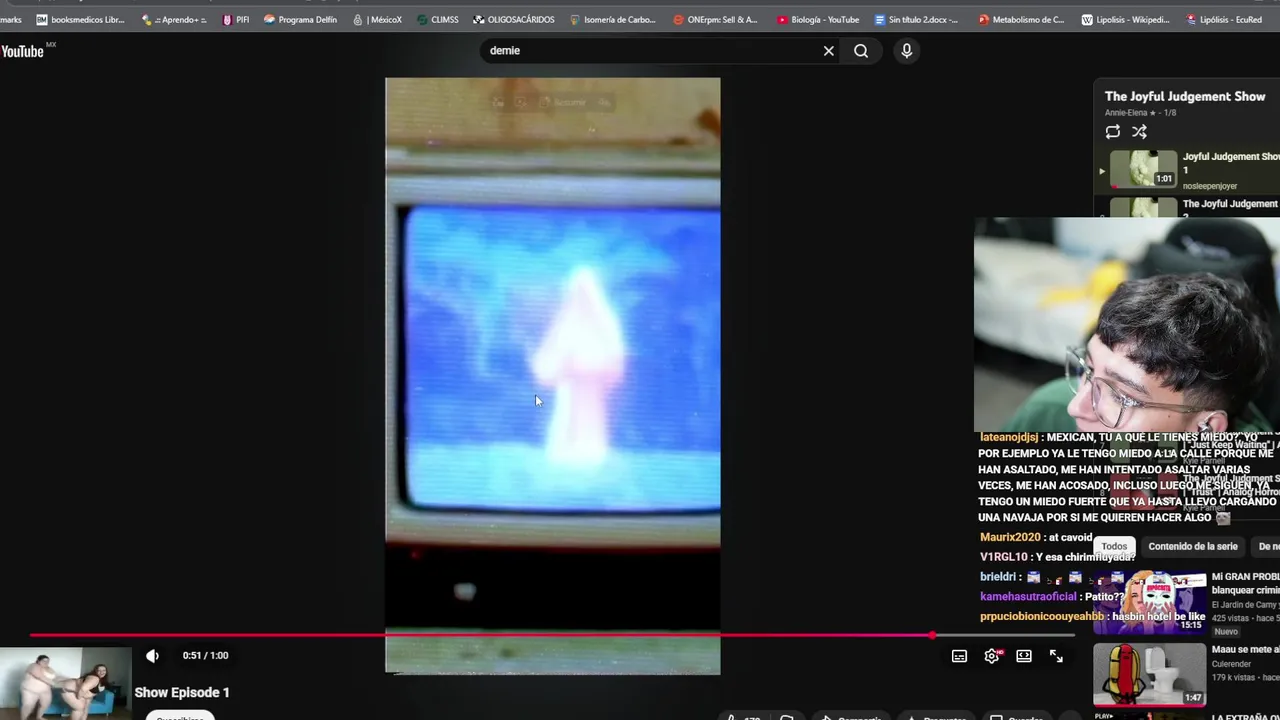This screenshot has height=720, width=1280.
Task: Open the "Maau se mete al" video thumbnail
Action: (1149, 674)
